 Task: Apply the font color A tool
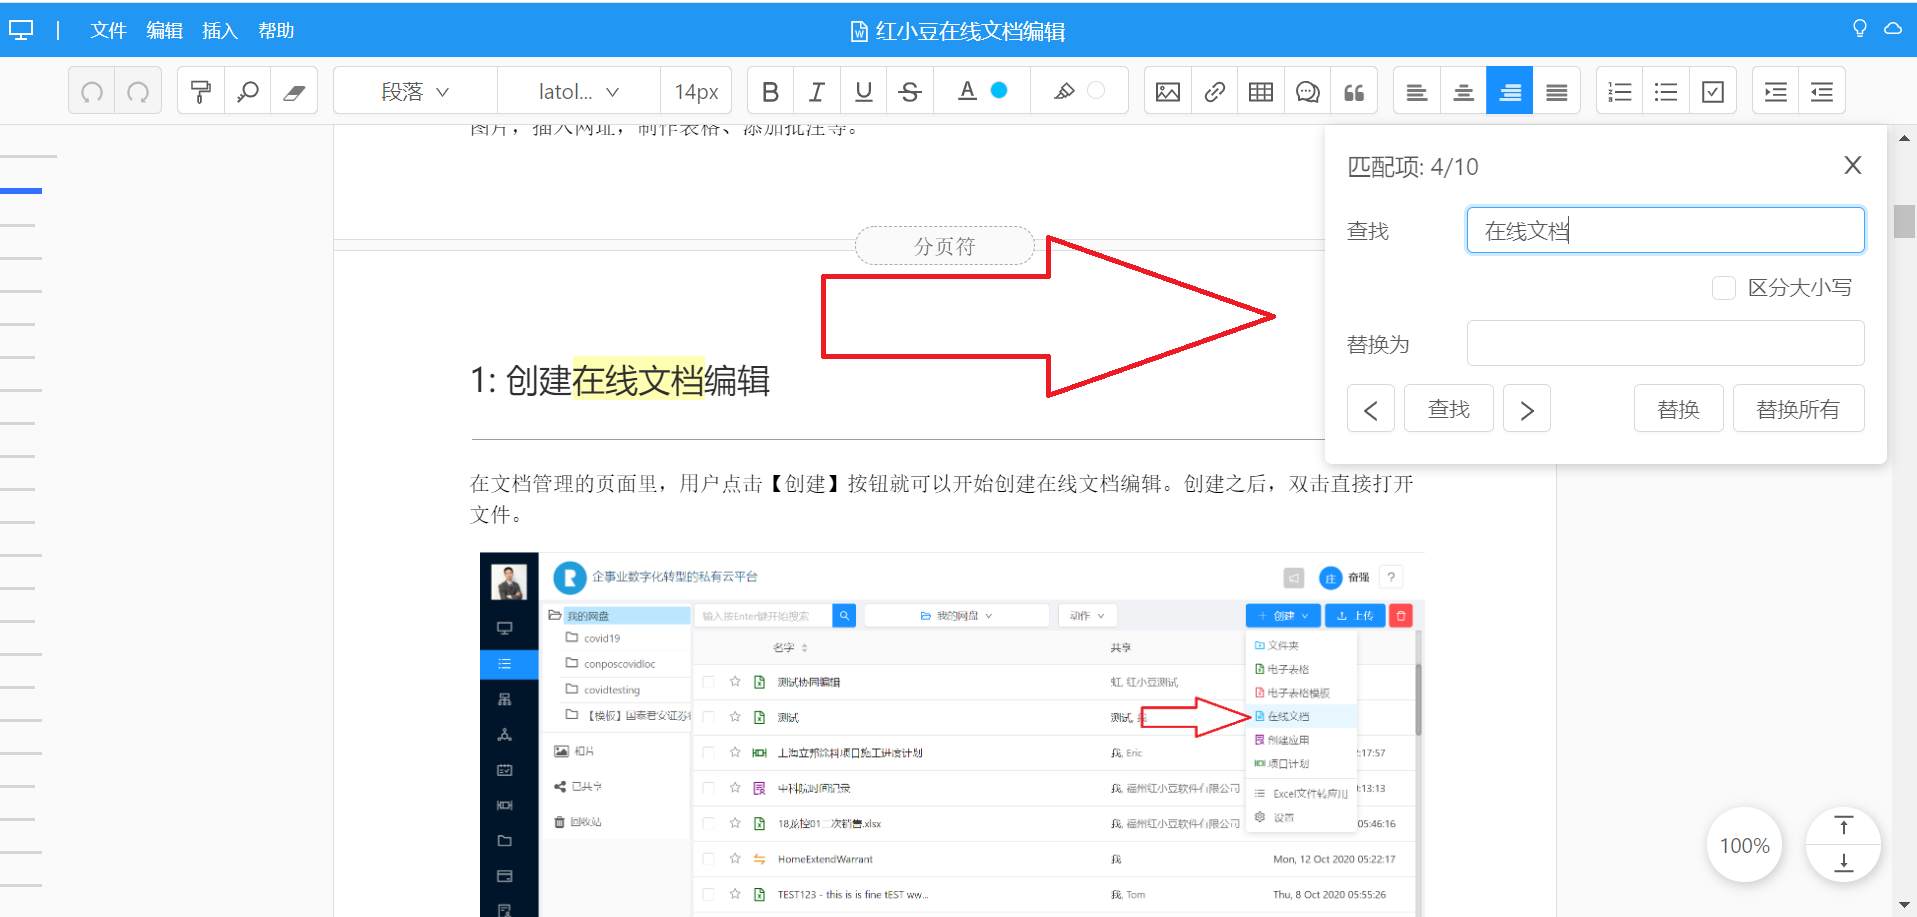point(967,91)
